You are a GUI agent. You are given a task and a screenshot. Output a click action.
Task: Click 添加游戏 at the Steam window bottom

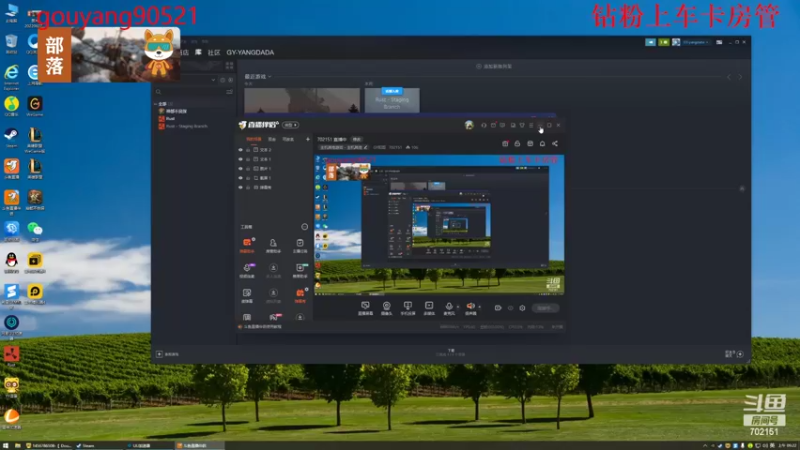click(x=168, y=354)
